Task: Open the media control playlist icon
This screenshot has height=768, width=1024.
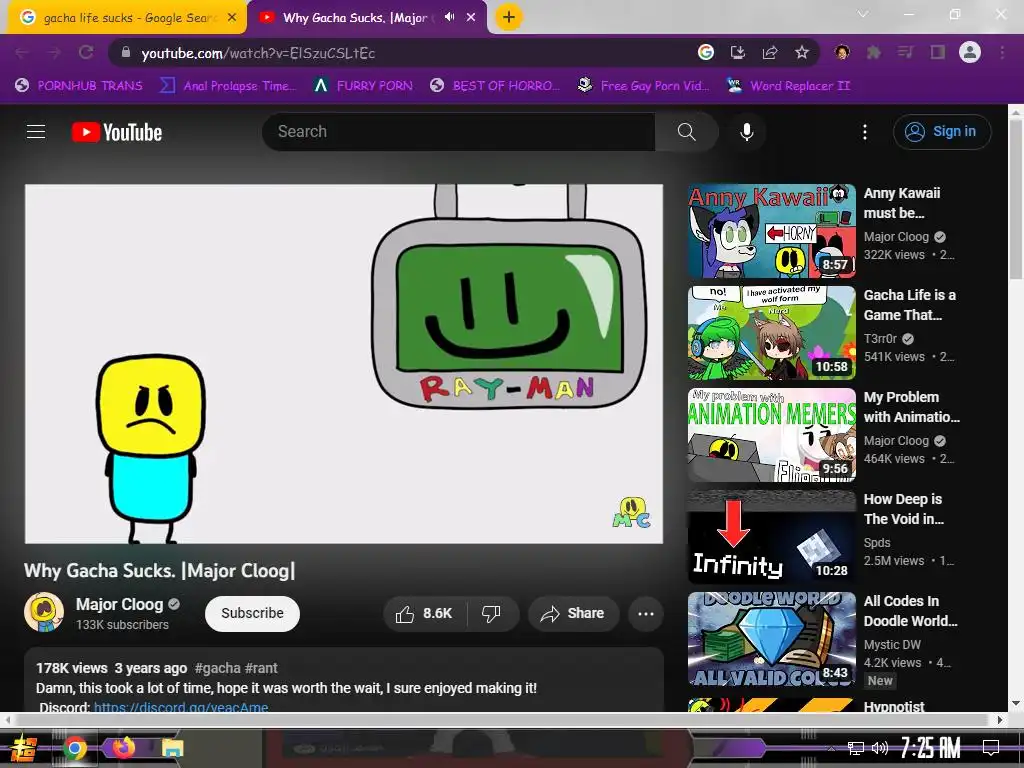Action: pos(905,52)
